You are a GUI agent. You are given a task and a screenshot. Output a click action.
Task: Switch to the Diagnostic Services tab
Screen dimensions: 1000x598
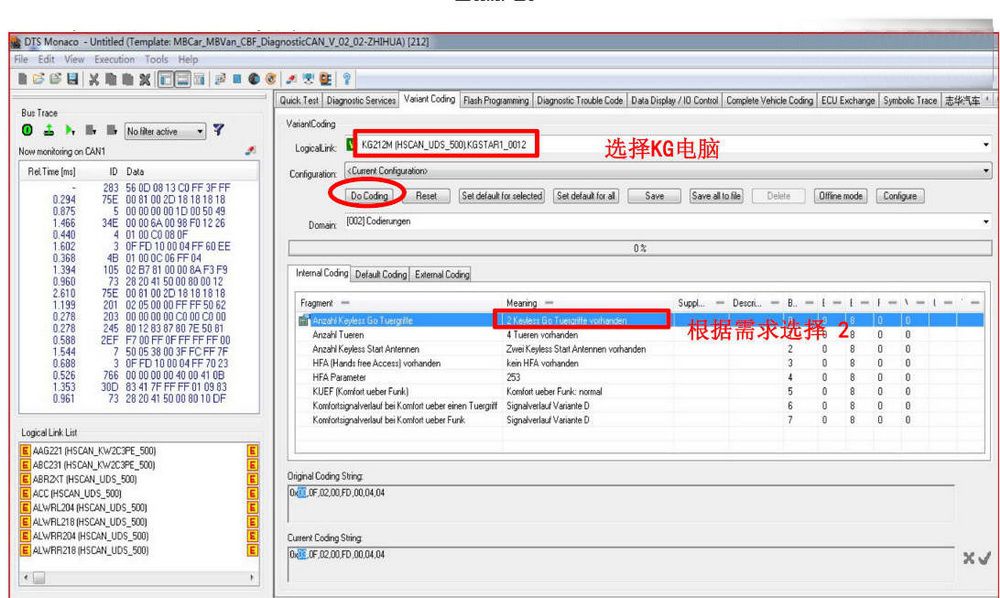point(361,101)
